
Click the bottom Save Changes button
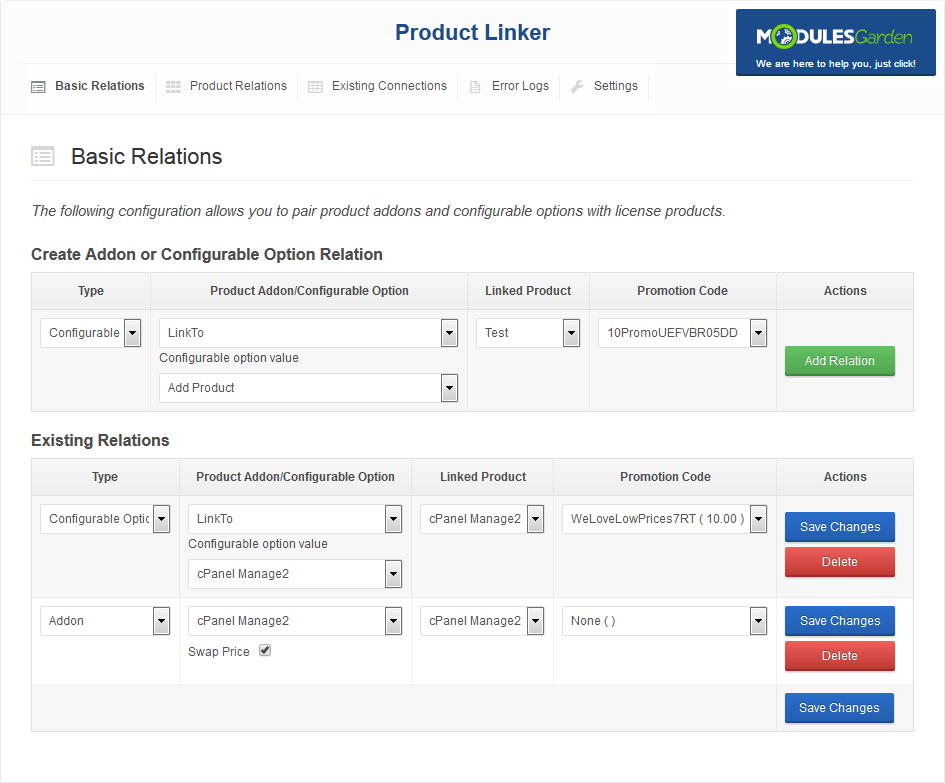coord(839,708)
